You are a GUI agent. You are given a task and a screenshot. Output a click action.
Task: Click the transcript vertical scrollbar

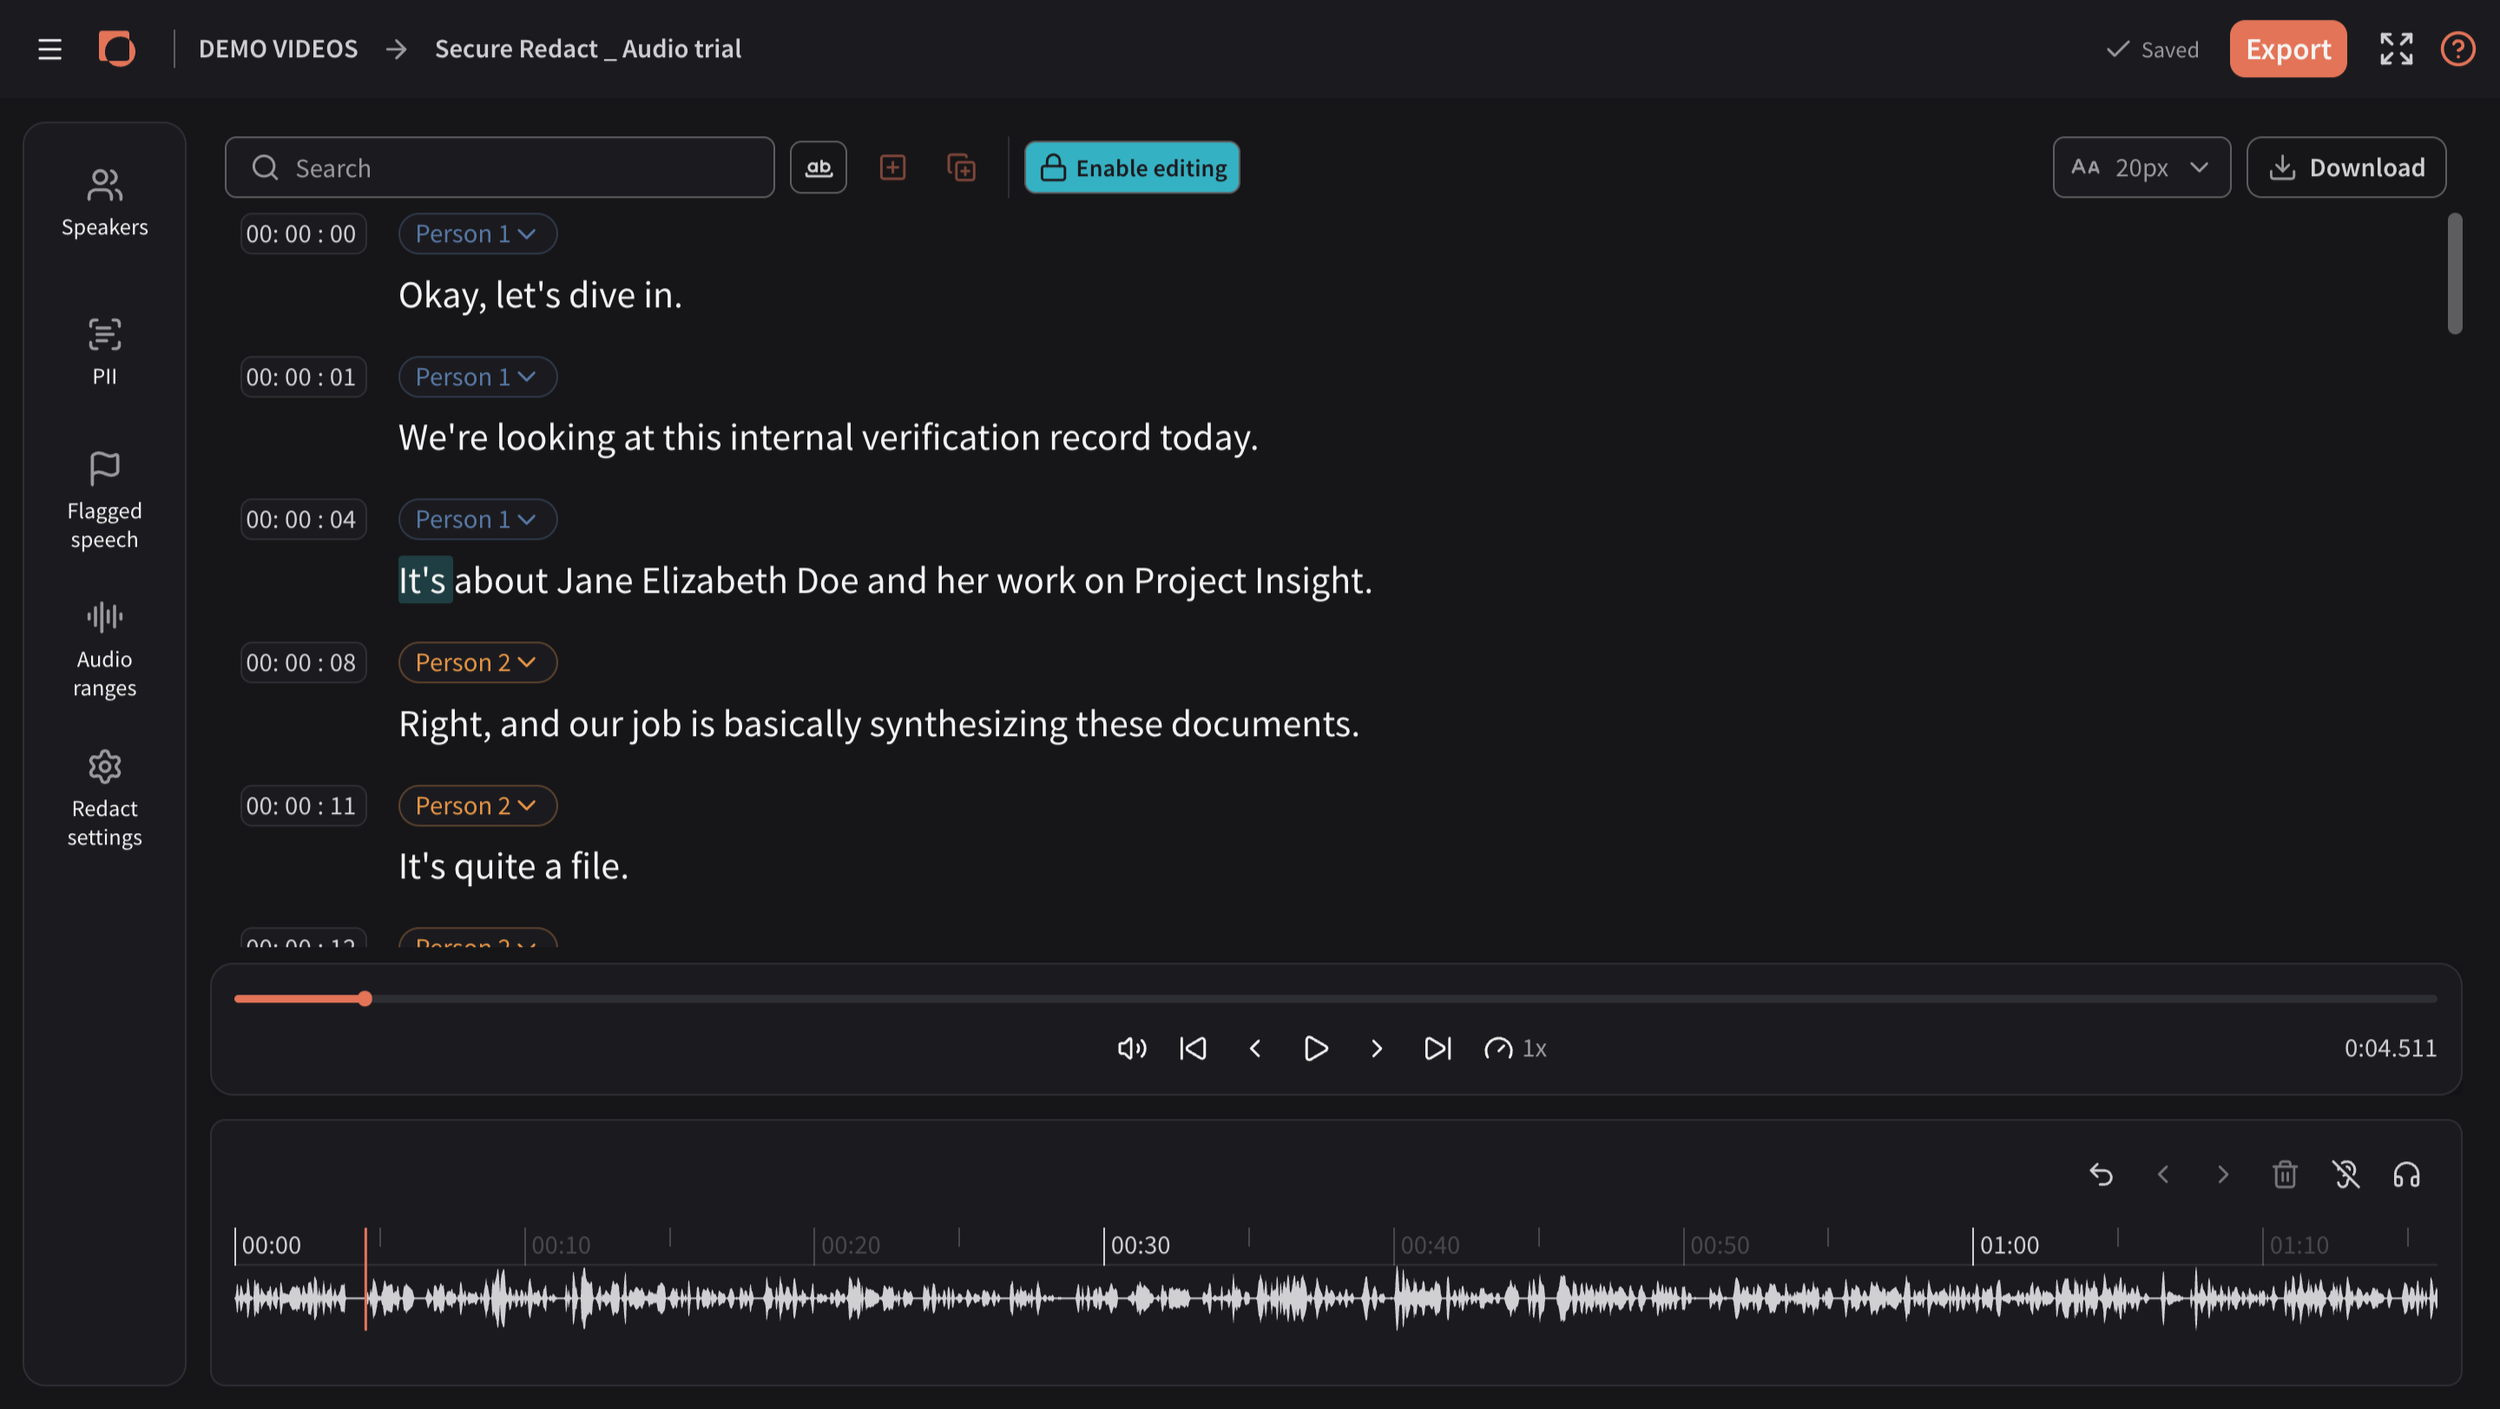pyautogui.click(x=2454, y=273)
